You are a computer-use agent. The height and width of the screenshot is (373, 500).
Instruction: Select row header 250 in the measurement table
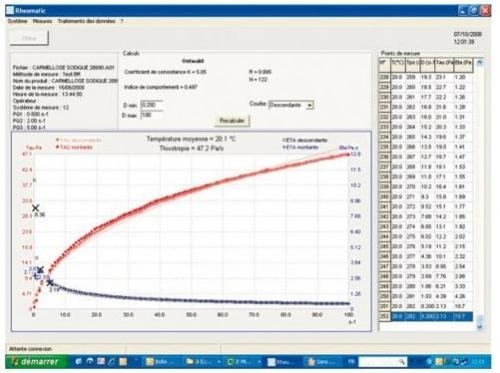[385, 296]
